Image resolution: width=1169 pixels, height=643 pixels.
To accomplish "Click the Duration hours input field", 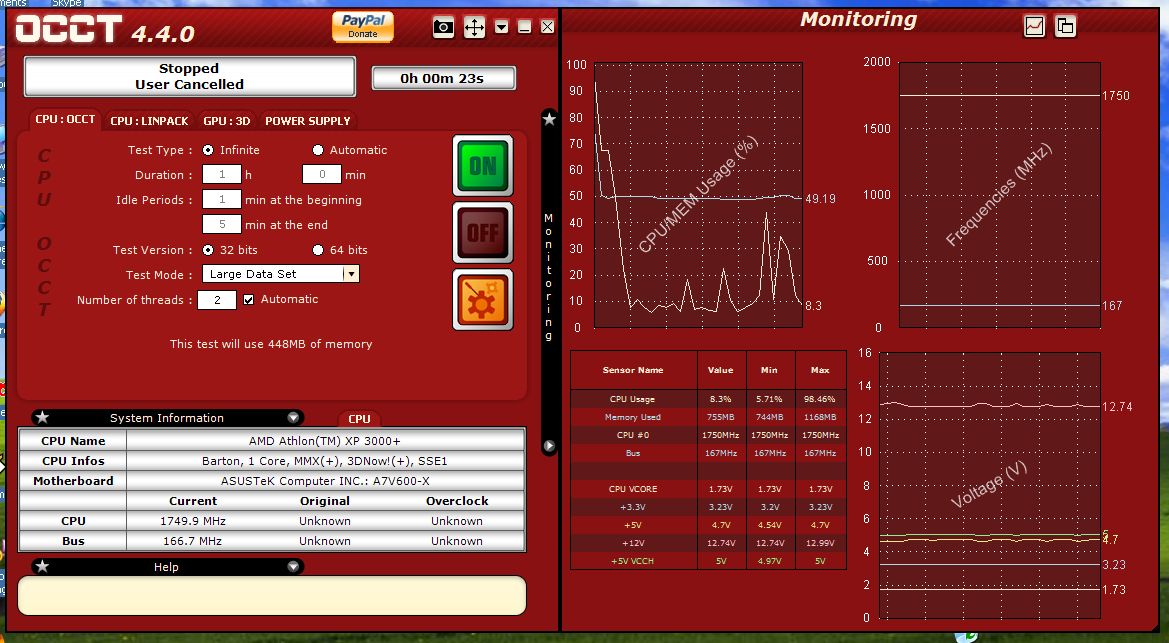I will (221, 175).
